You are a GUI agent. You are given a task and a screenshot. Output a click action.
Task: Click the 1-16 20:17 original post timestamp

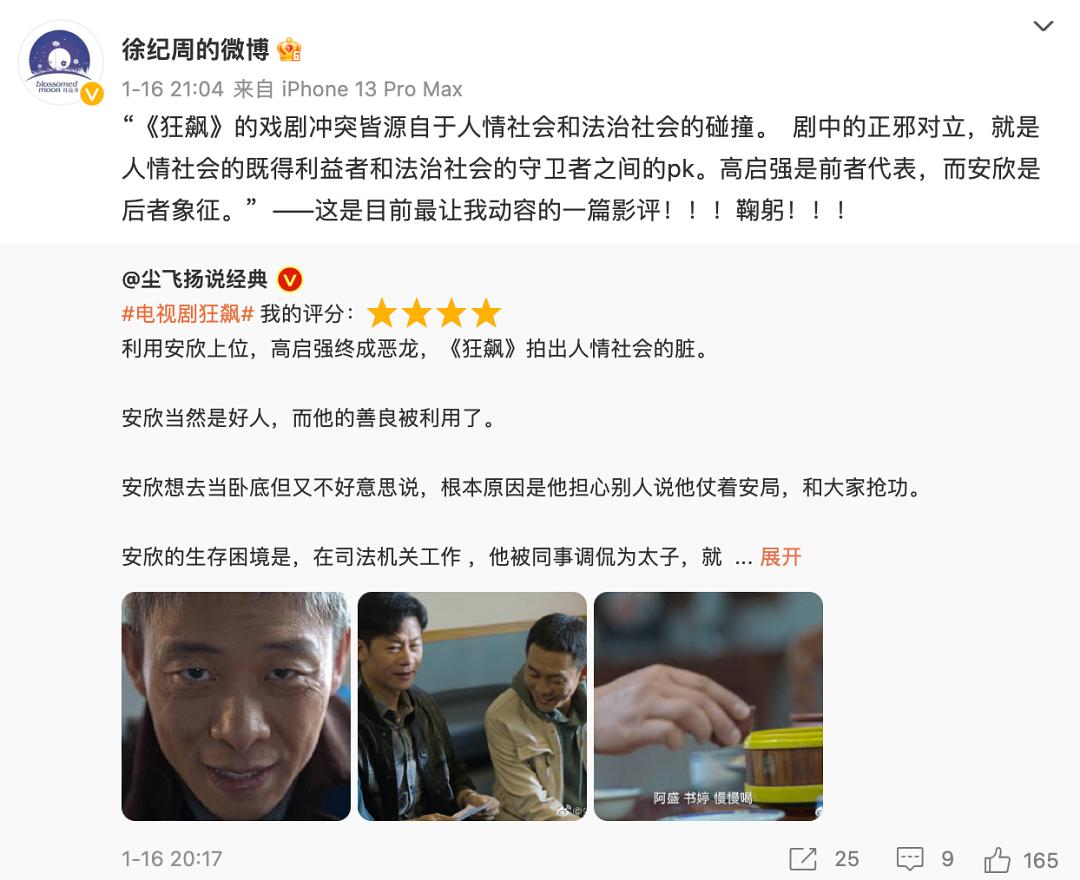click(172, 859)
